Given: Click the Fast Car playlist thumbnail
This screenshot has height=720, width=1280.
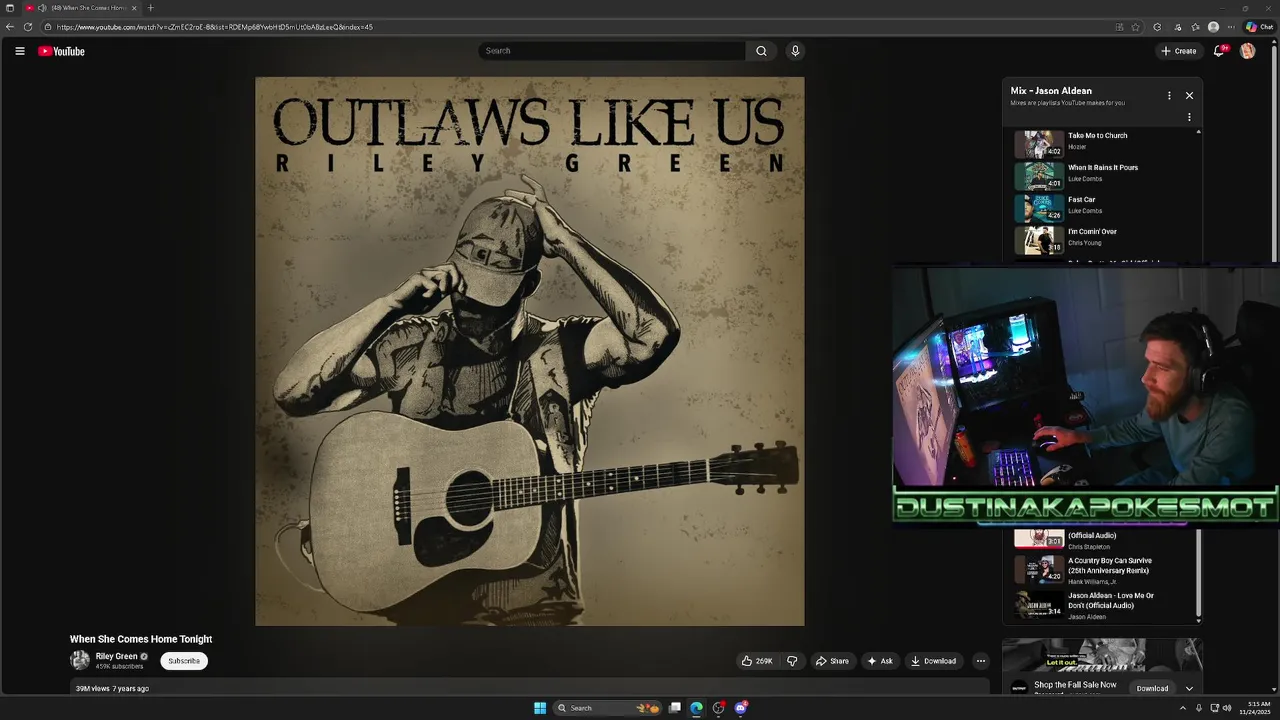Looking at the screenshot, I should (x=1039, y=209).
